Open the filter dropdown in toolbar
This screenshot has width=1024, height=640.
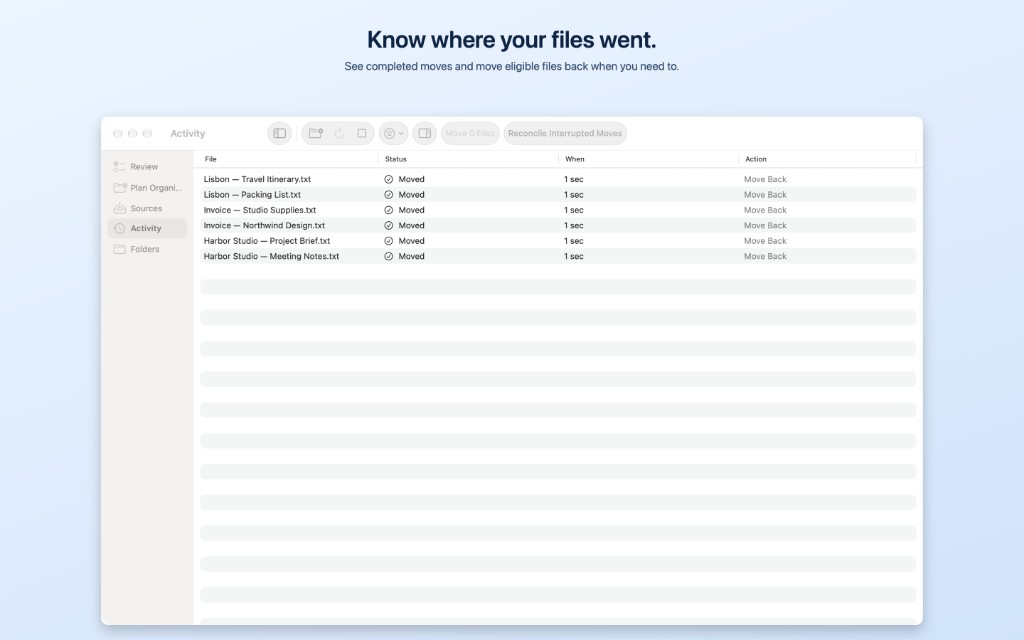[x=393, y=133]
